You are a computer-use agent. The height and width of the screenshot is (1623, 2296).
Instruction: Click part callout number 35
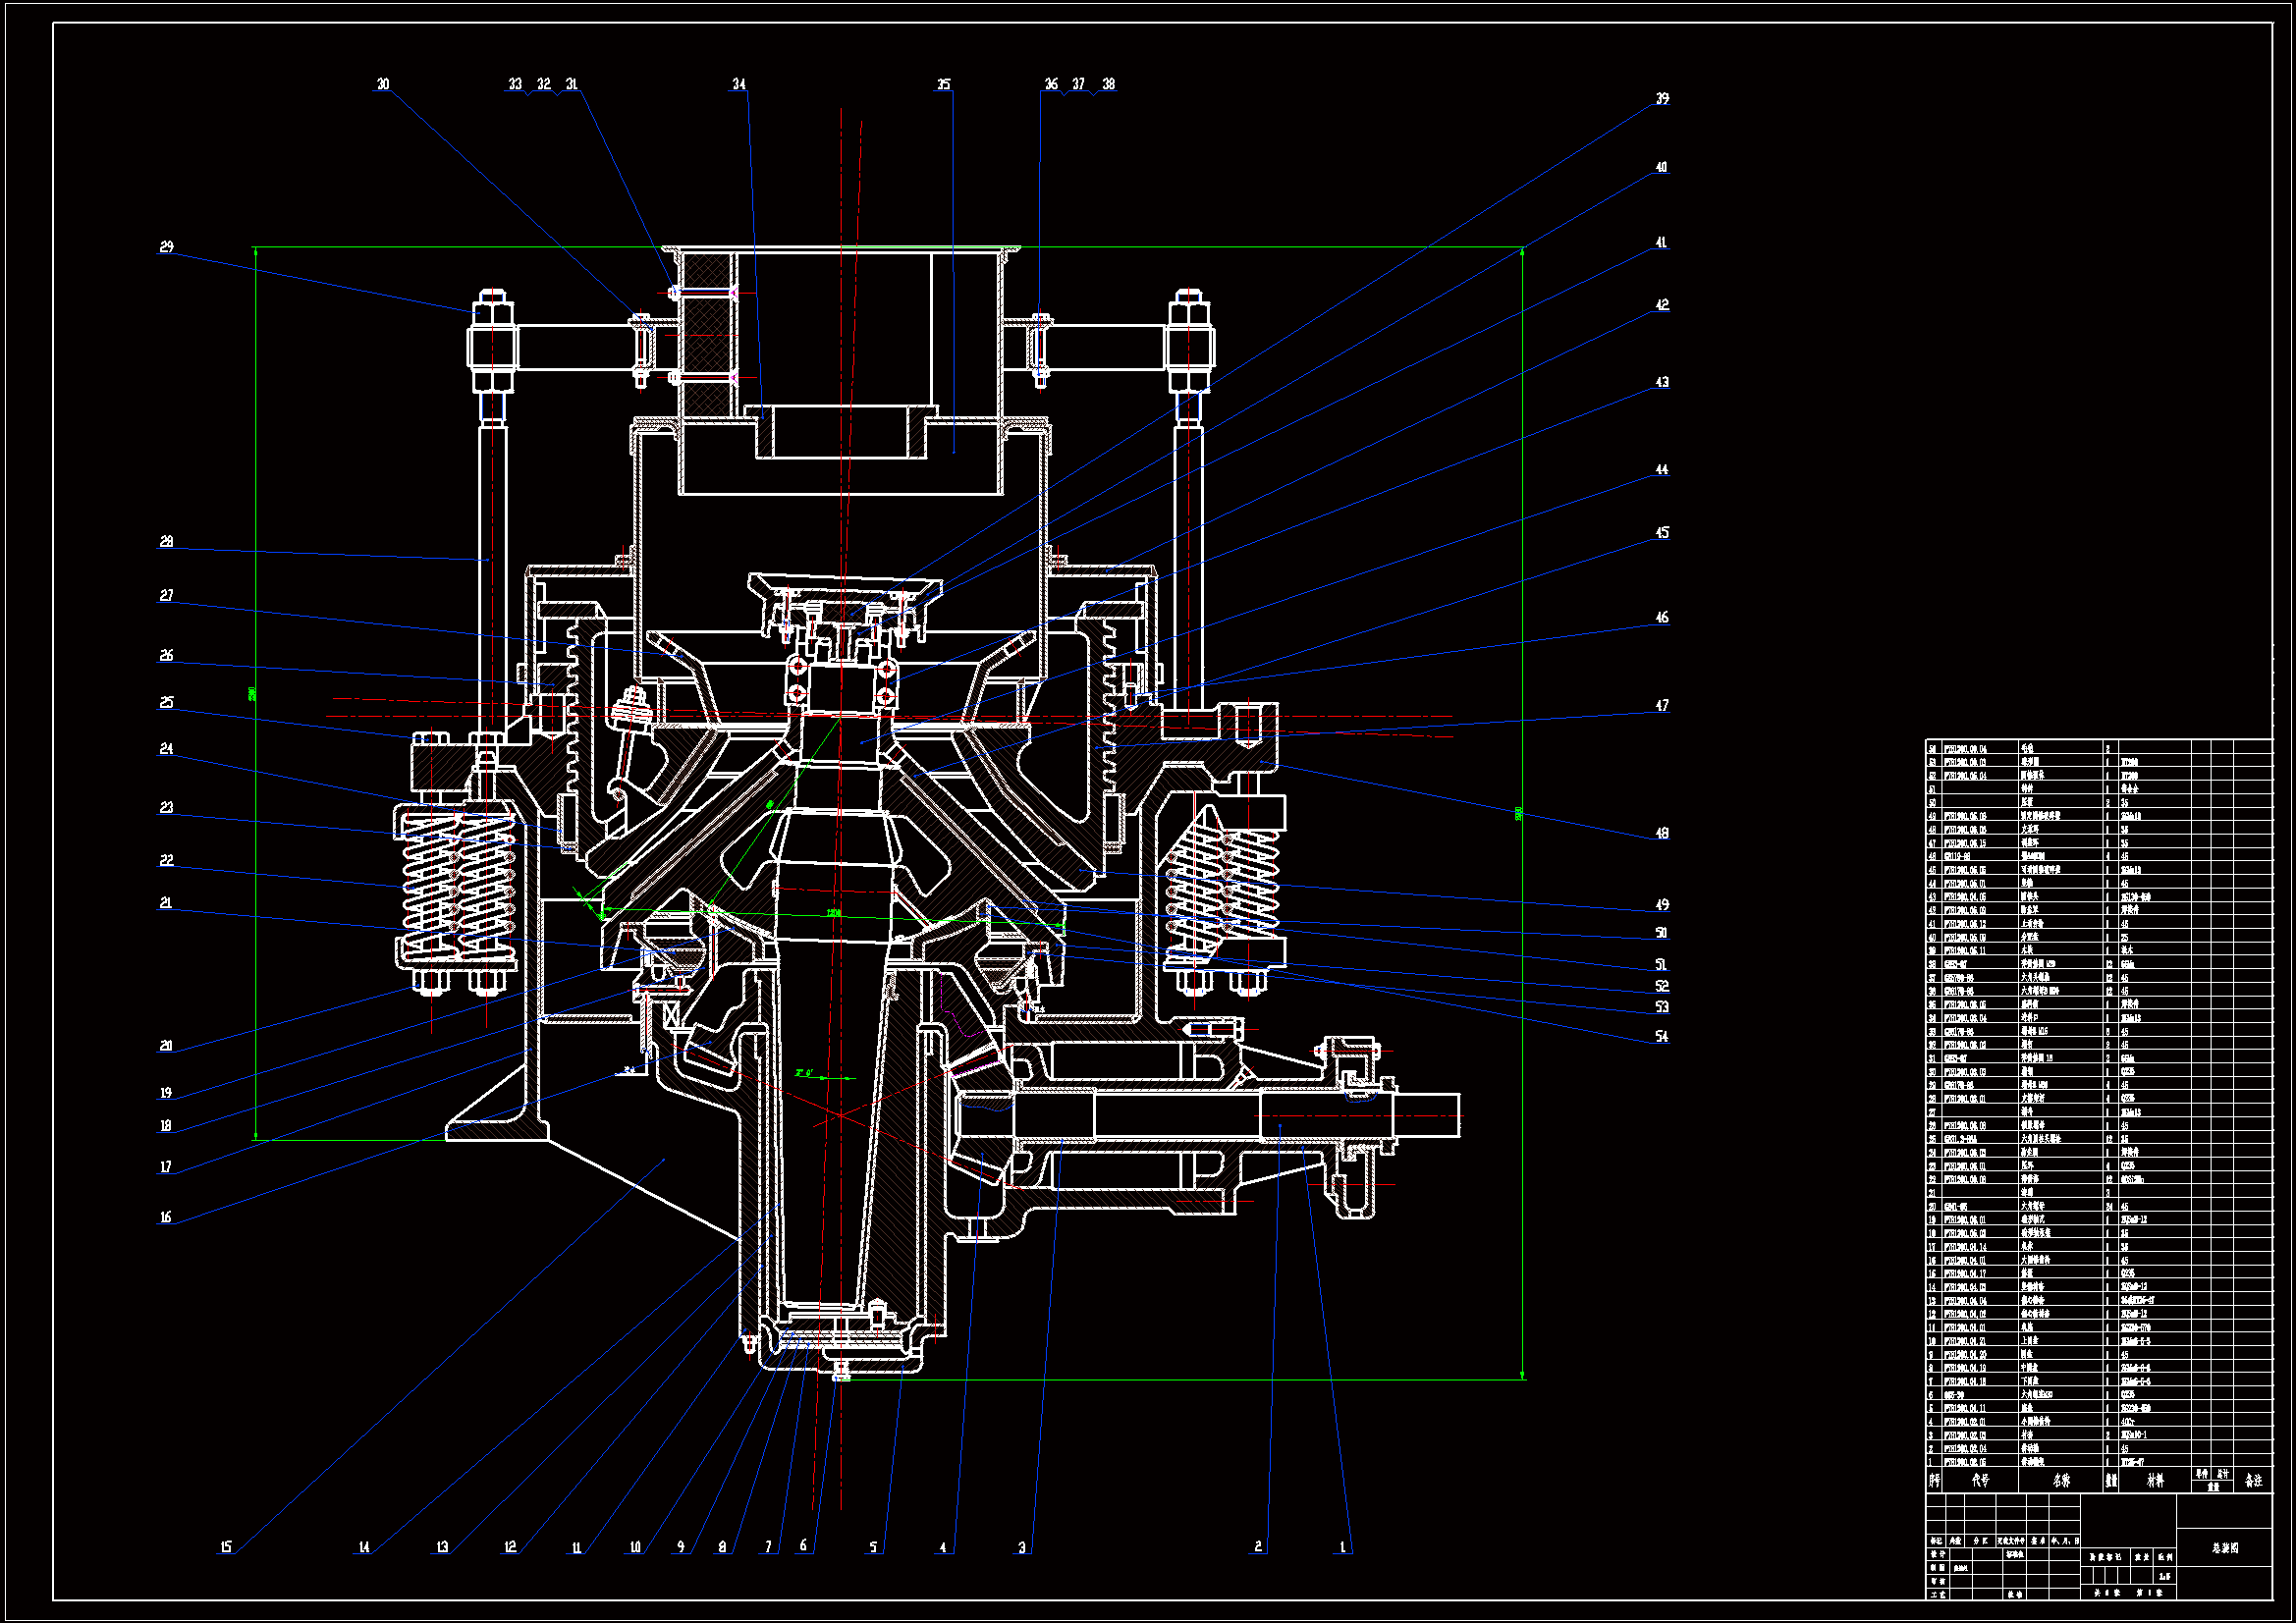click(x=943, y=84)
